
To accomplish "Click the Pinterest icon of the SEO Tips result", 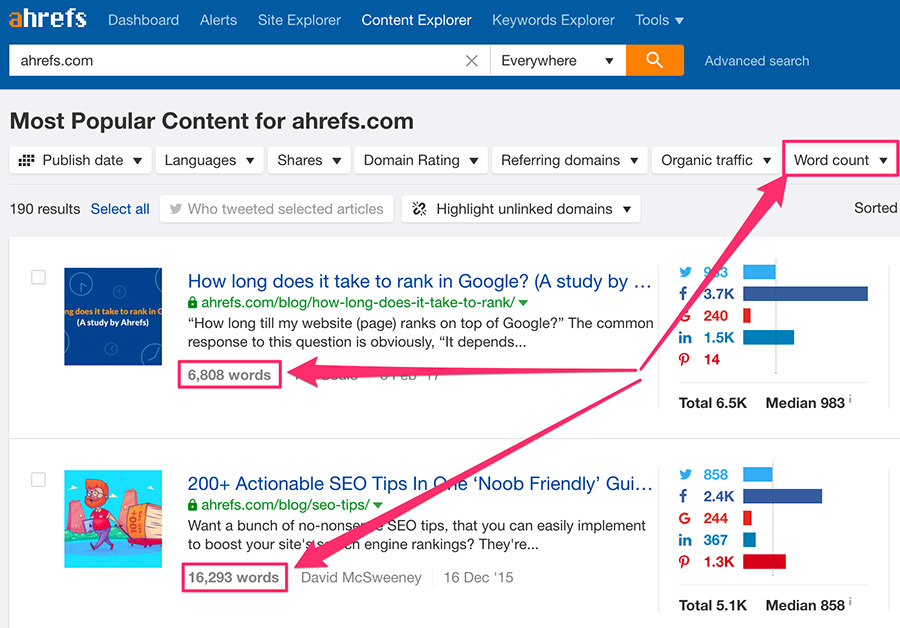I will tap(685, 561).
